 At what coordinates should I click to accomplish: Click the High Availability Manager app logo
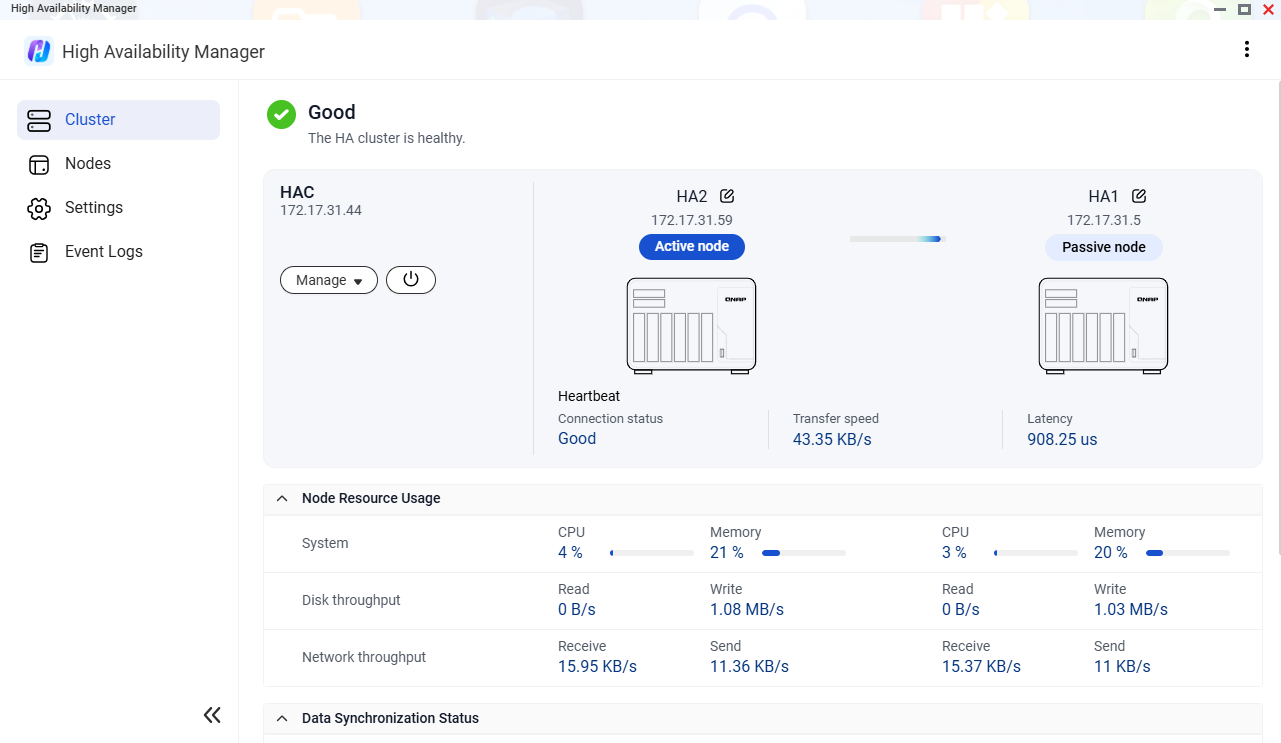39,51
